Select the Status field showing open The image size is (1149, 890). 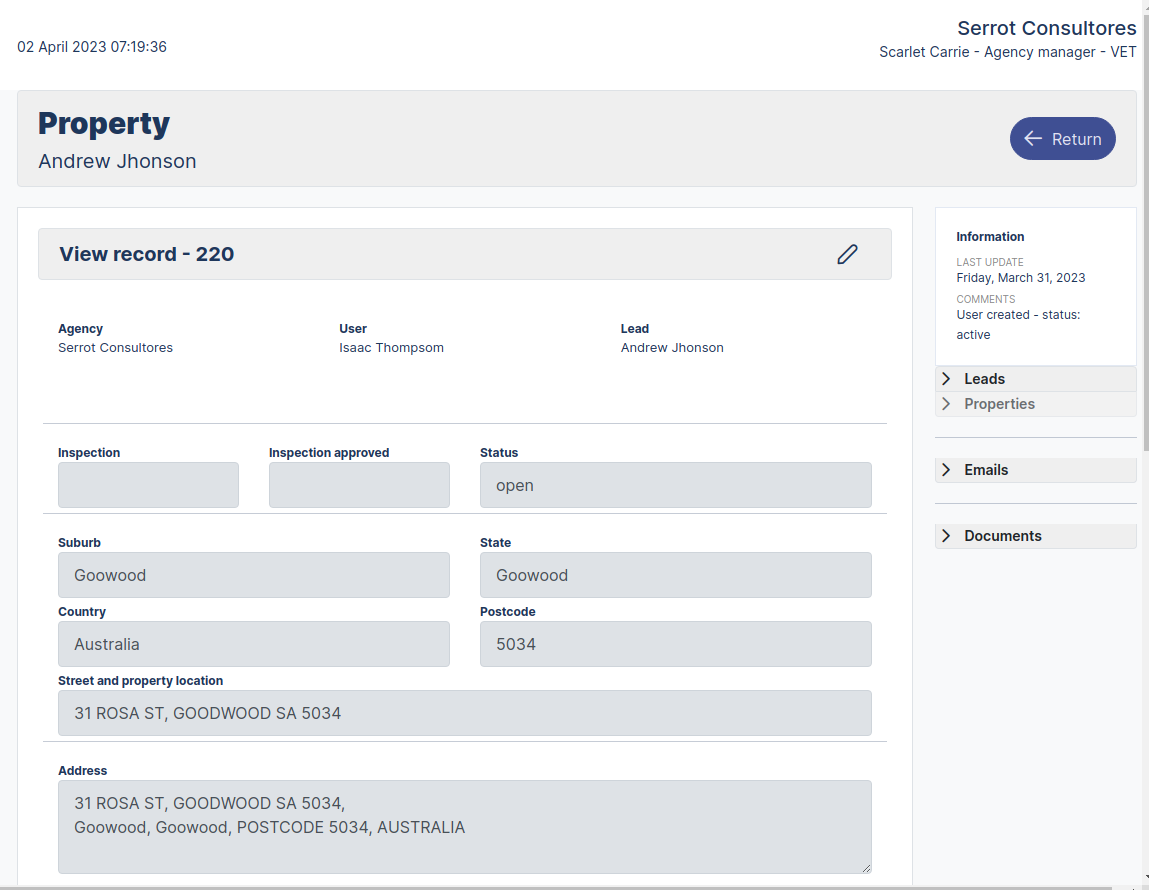point(675,484)
